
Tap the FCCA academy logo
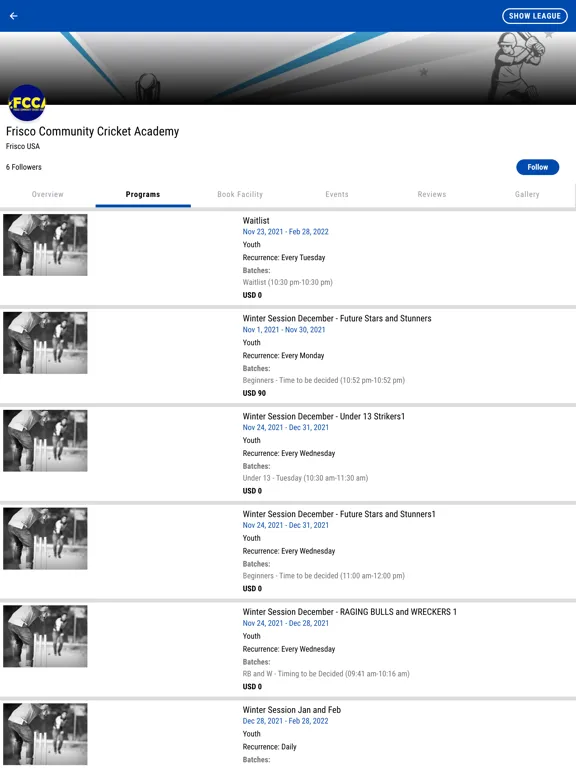tap(27, 103)
